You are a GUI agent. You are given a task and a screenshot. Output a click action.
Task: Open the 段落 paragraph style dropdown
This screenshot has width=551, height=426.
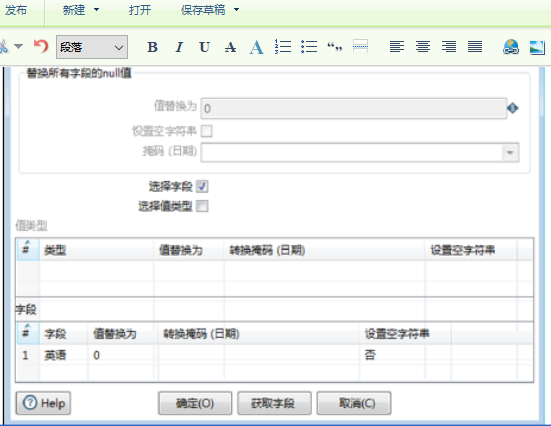click(x=92, y=47)
